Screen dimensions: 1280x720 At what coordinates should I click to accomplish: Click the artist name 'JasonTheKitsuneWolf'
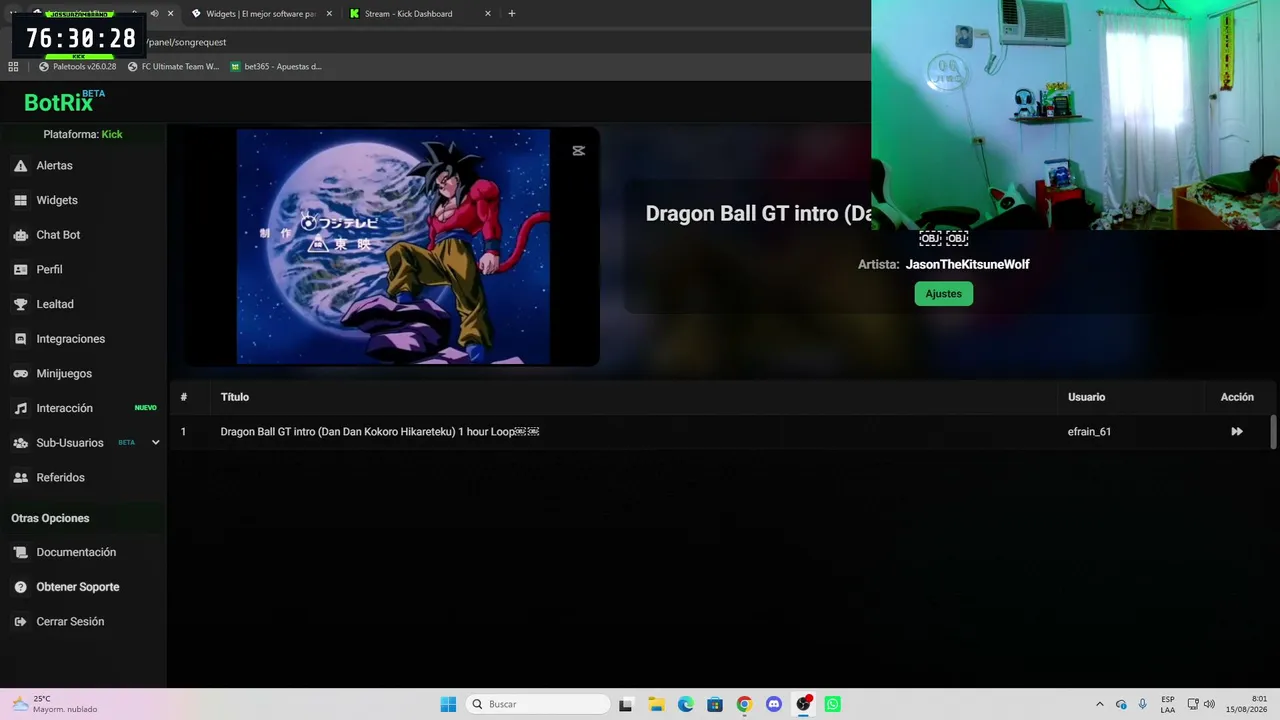click(x=967, y=264)
